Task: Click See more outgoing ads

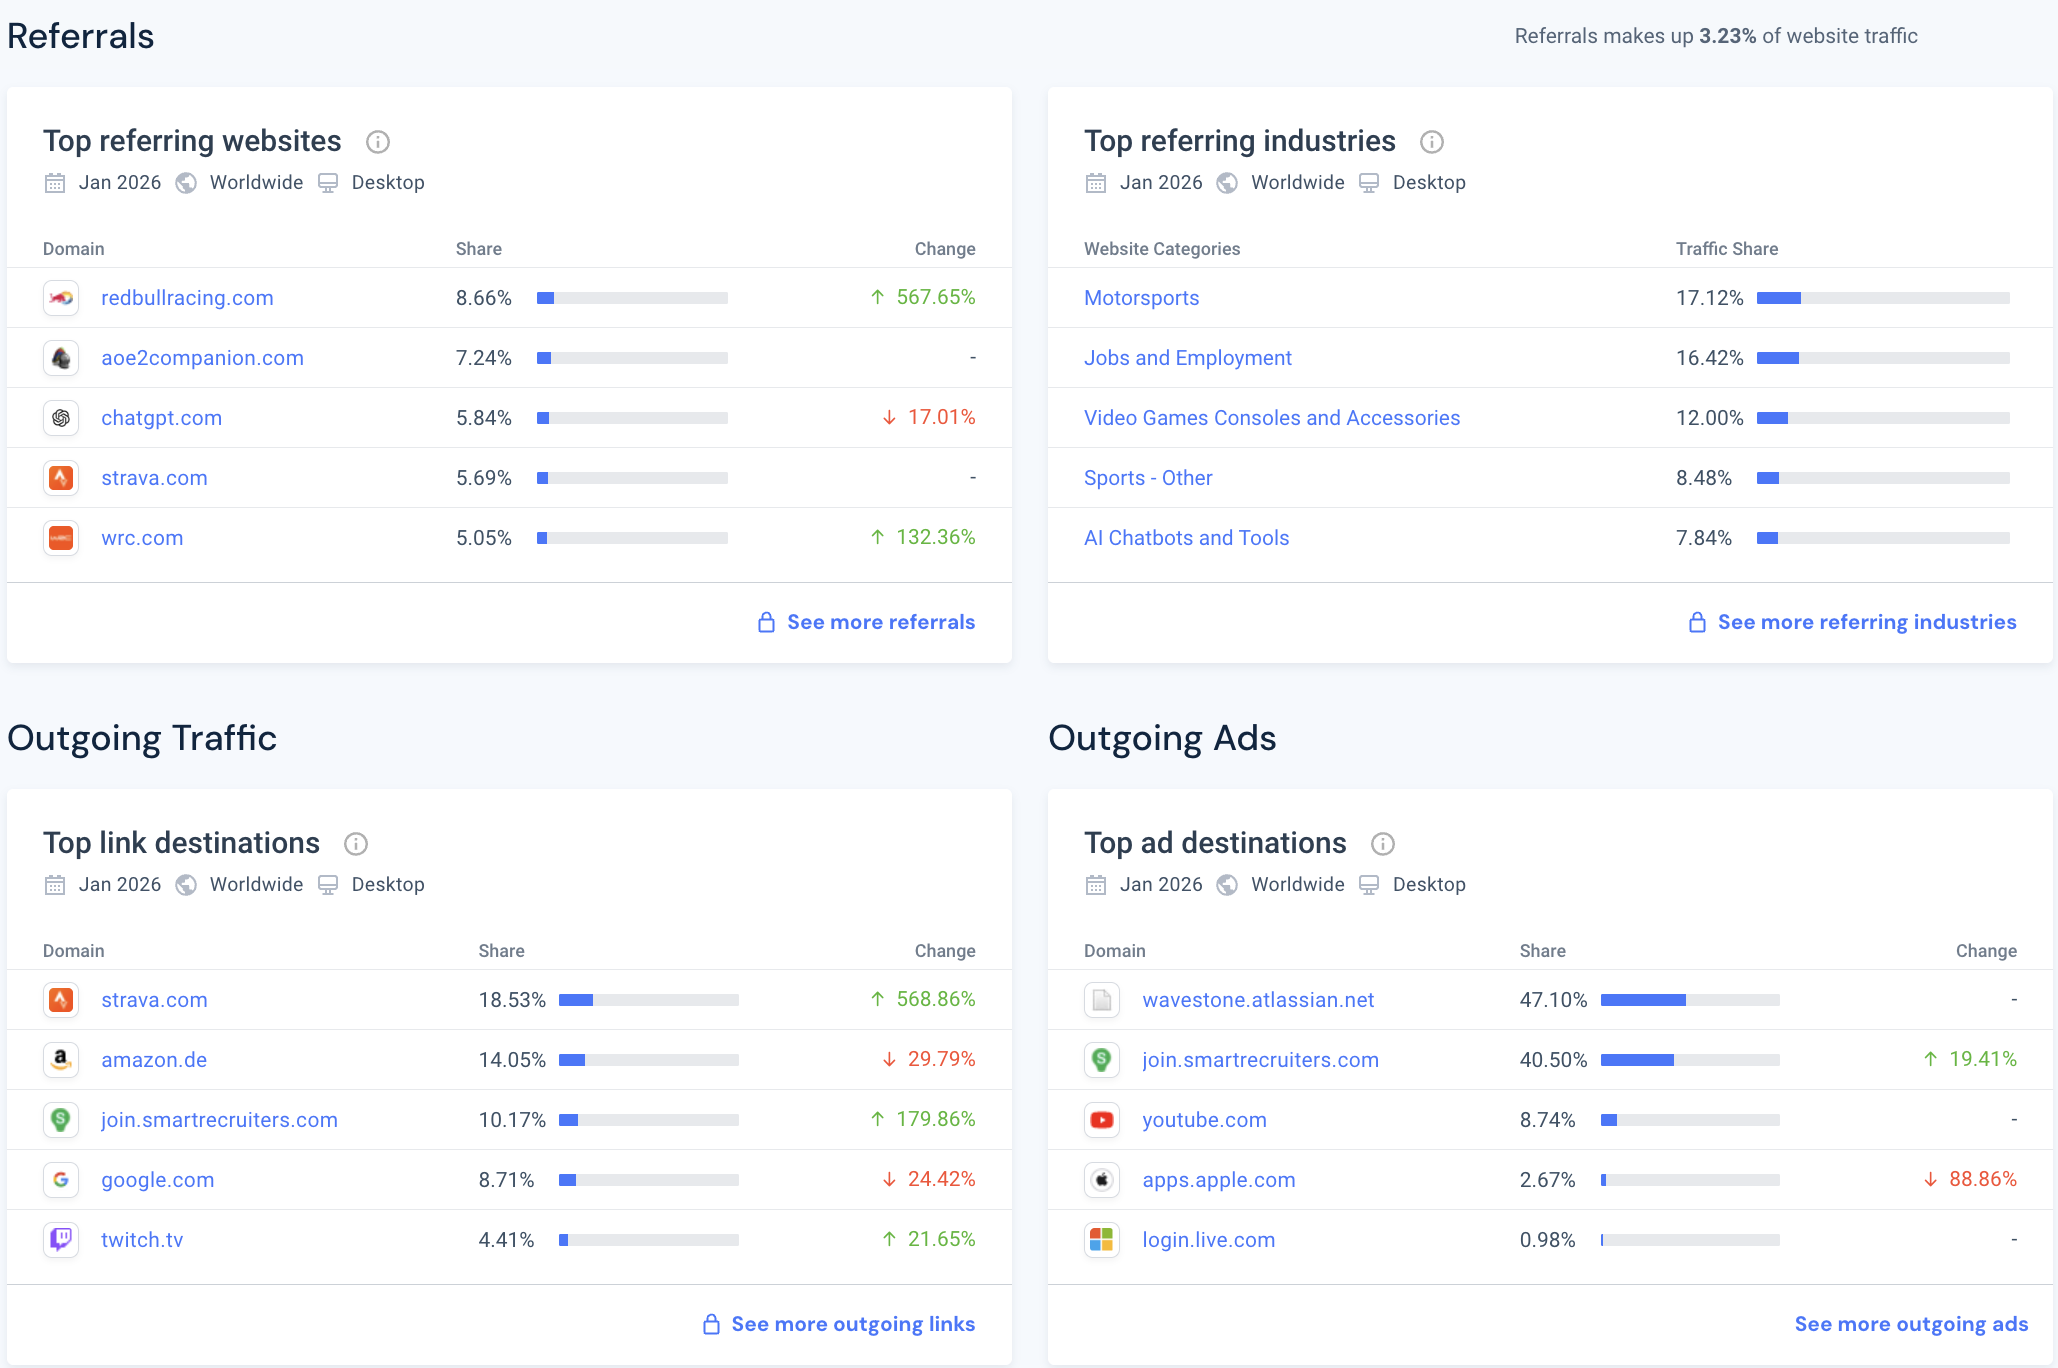Action: coord(1910,1324)
